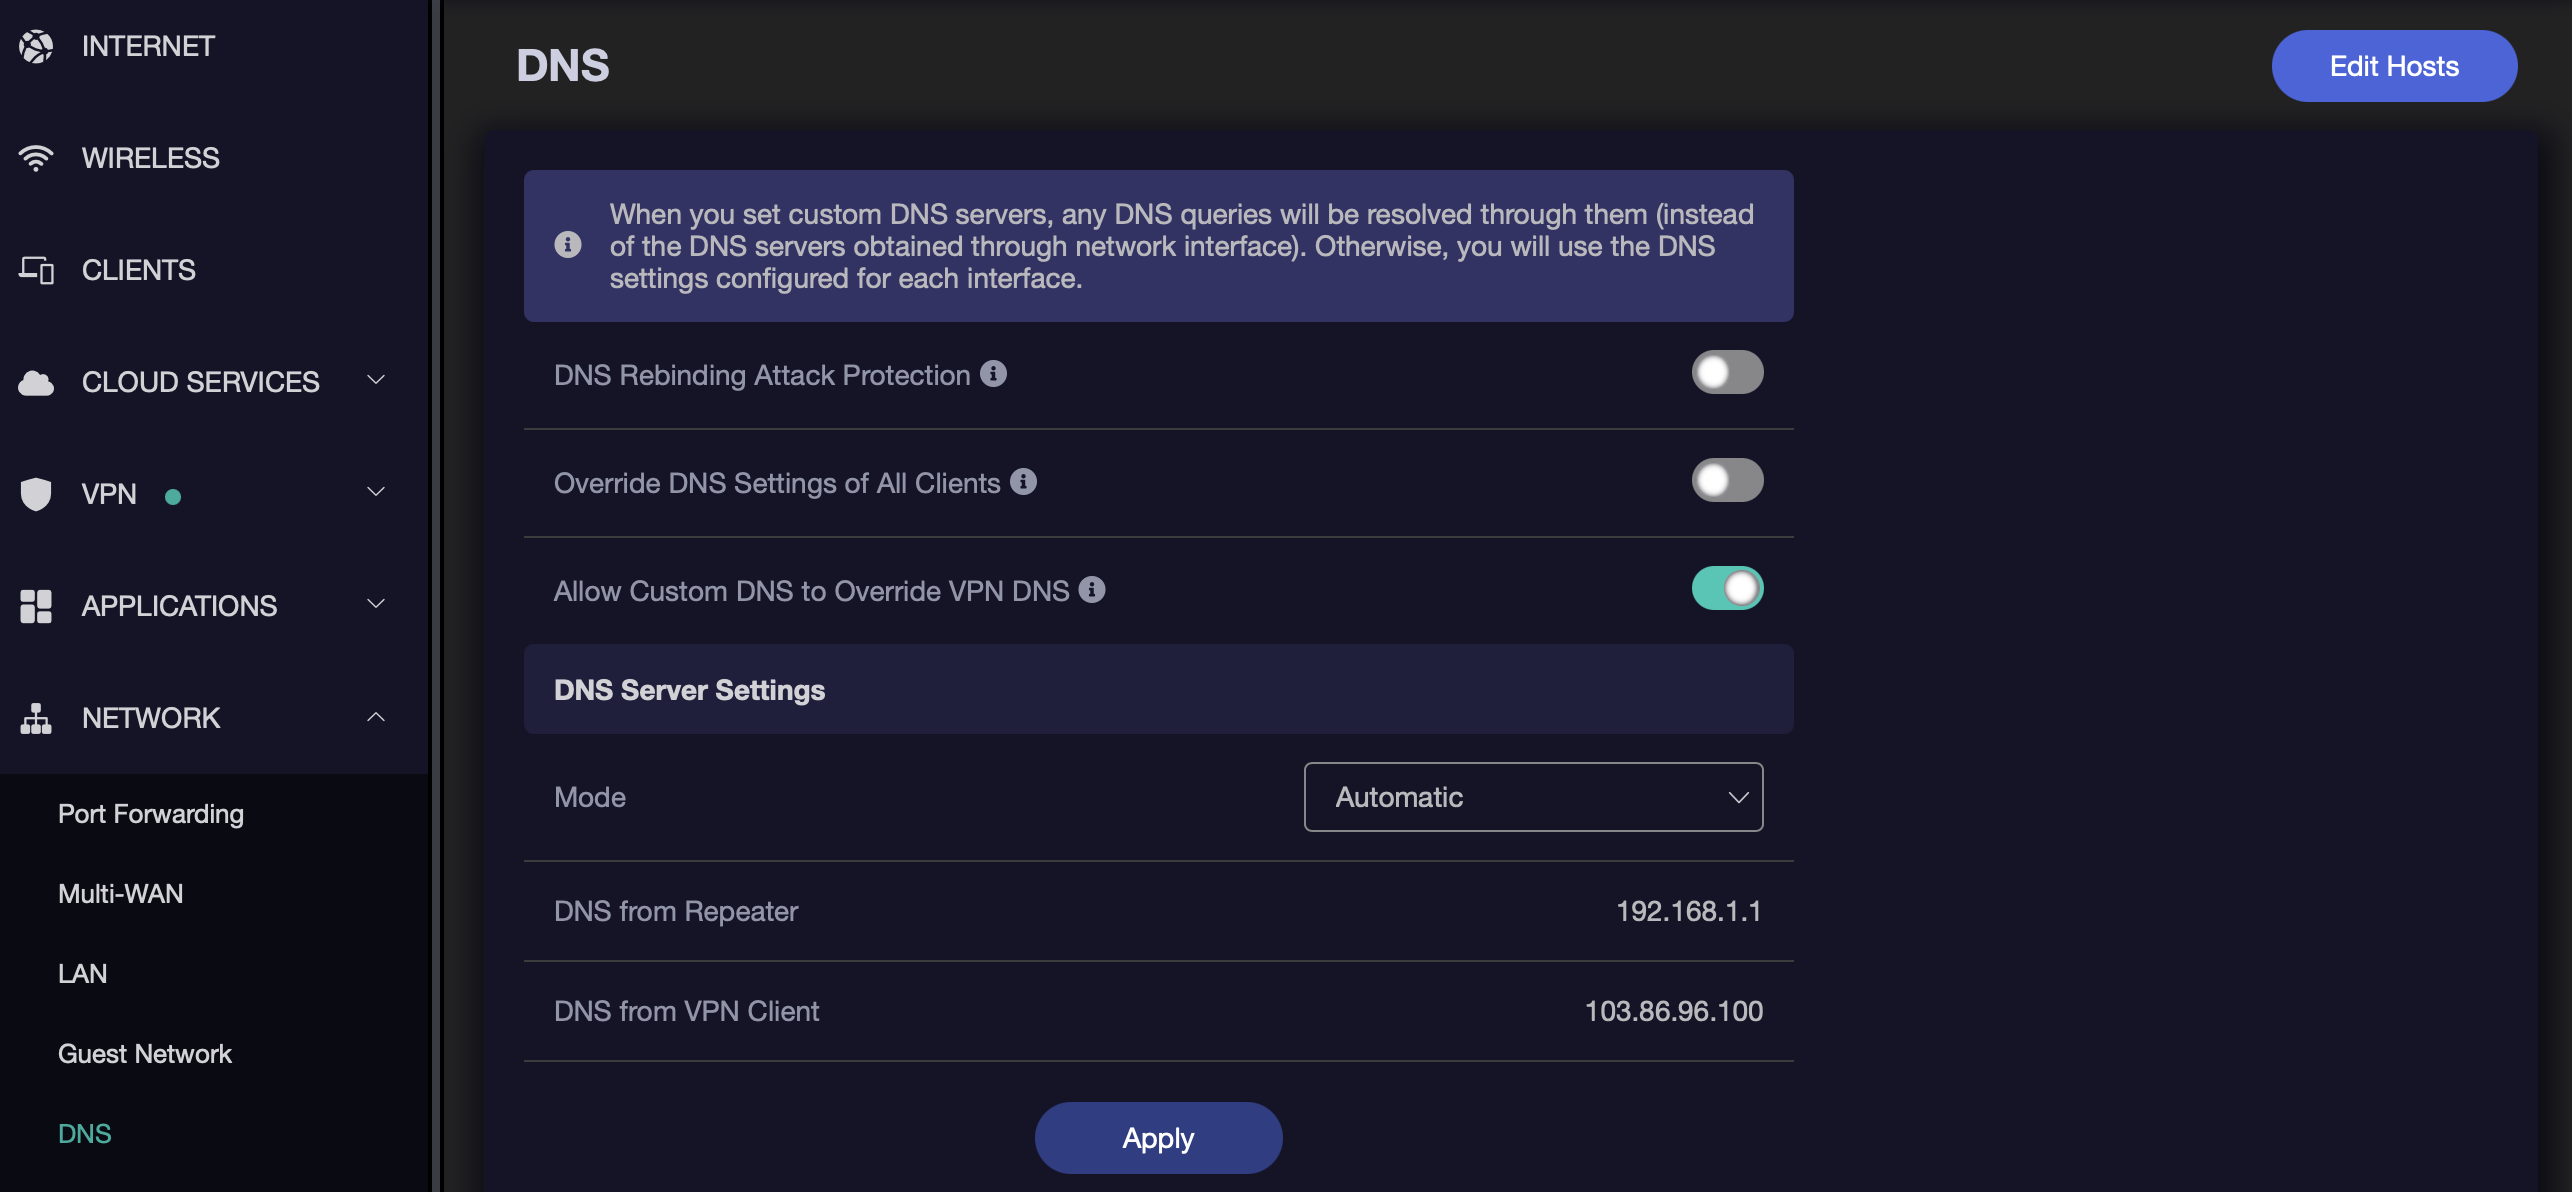Viewport: 2572px width, 1192px height.
Task: Open the Mode dropdown showing Automatic
Action: [x=1533, y=797]
